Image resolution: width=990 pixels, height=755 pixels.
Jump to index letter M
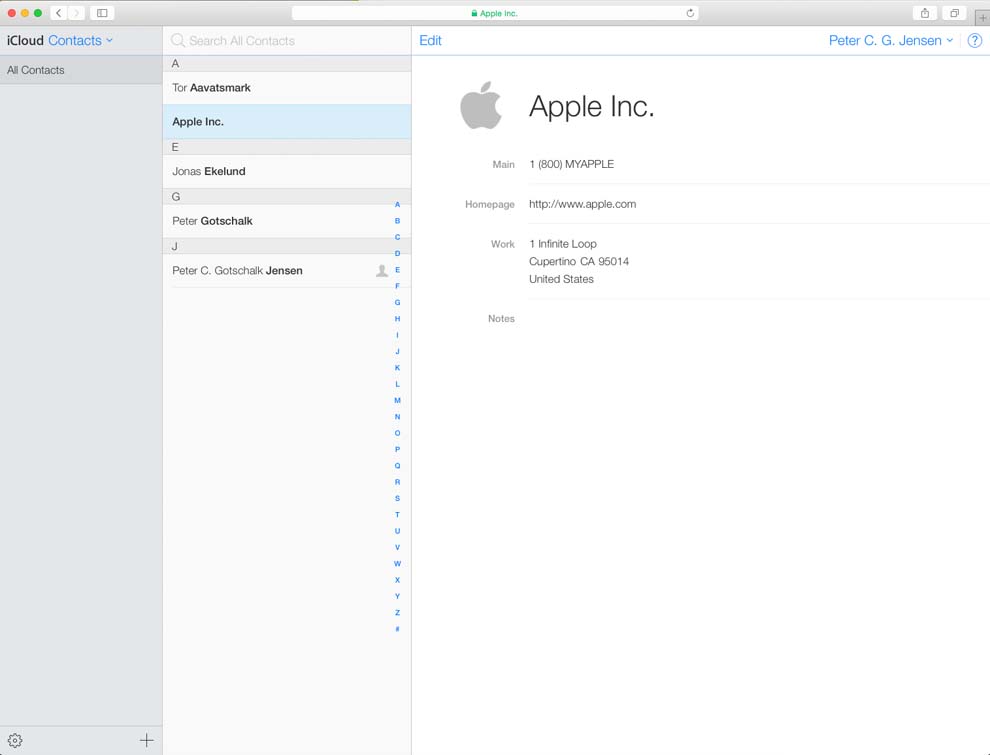pyautogui.click(x=397, y=400)
